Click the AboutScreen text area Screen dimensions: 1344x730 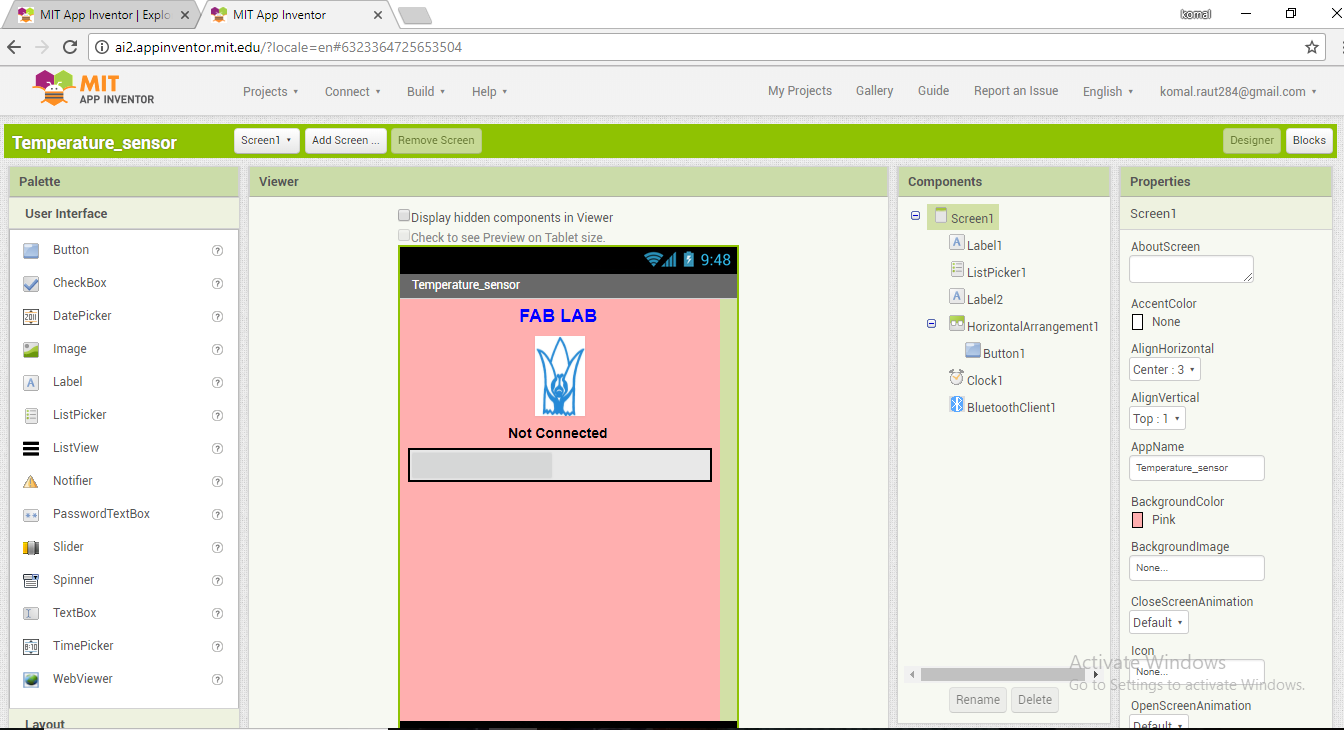(x=1191, y=269)
